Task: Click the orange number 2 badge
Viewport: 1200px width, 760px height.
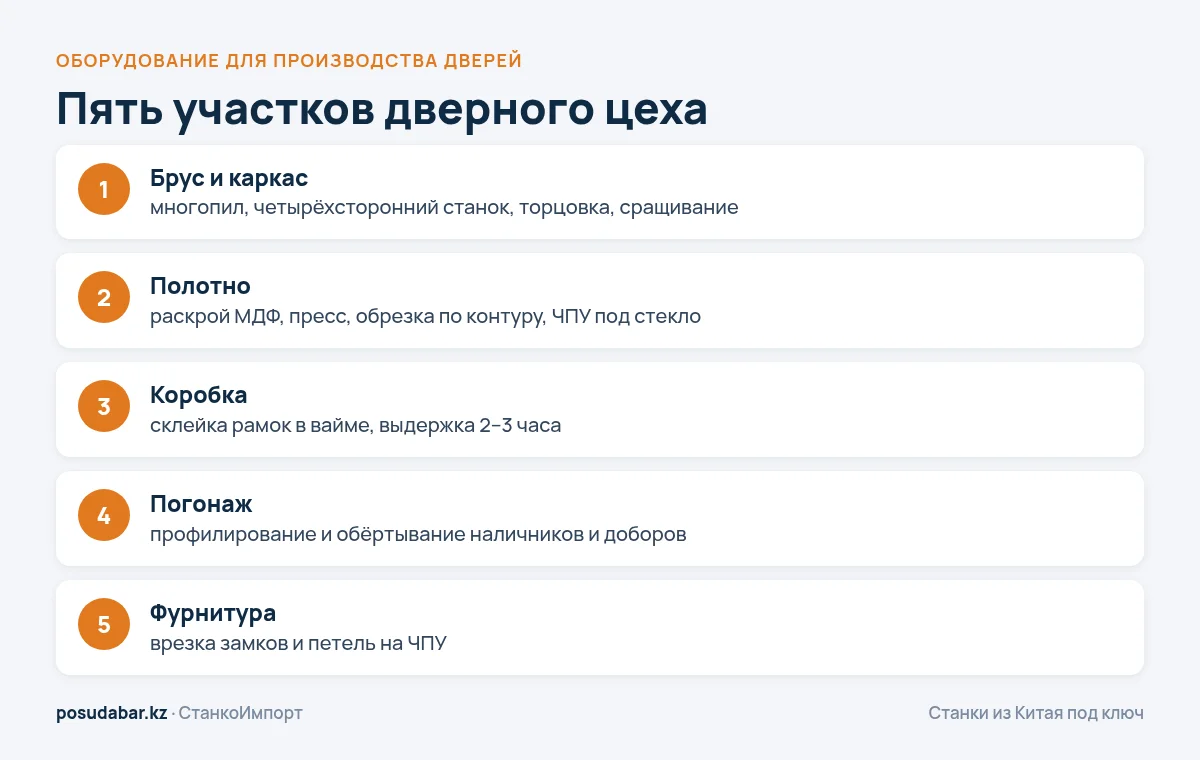Action: coord(104,298)
